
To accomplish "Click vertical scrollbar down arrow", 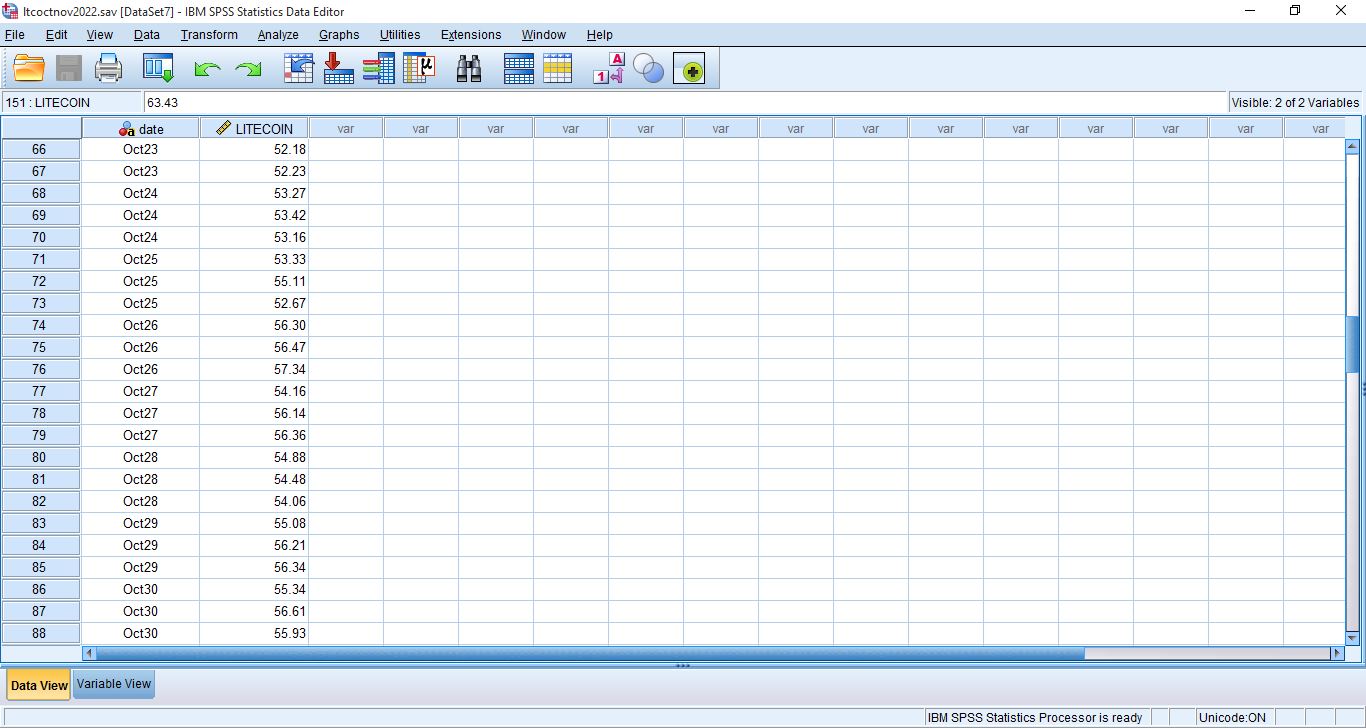I will click(1353, 637).
